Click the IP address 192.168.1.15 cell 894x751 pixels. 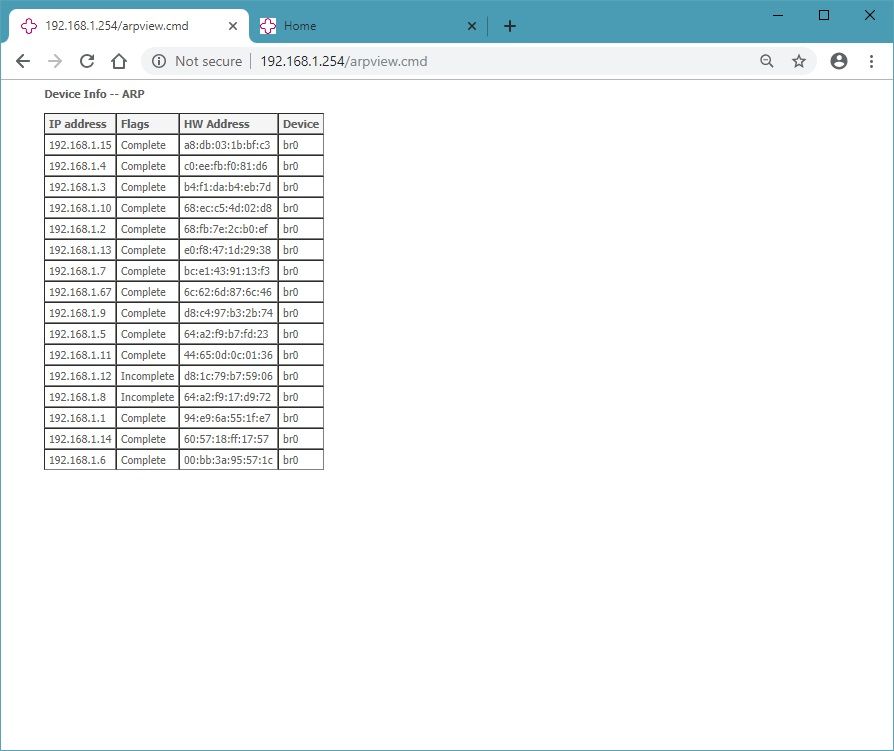pos(80,145)
